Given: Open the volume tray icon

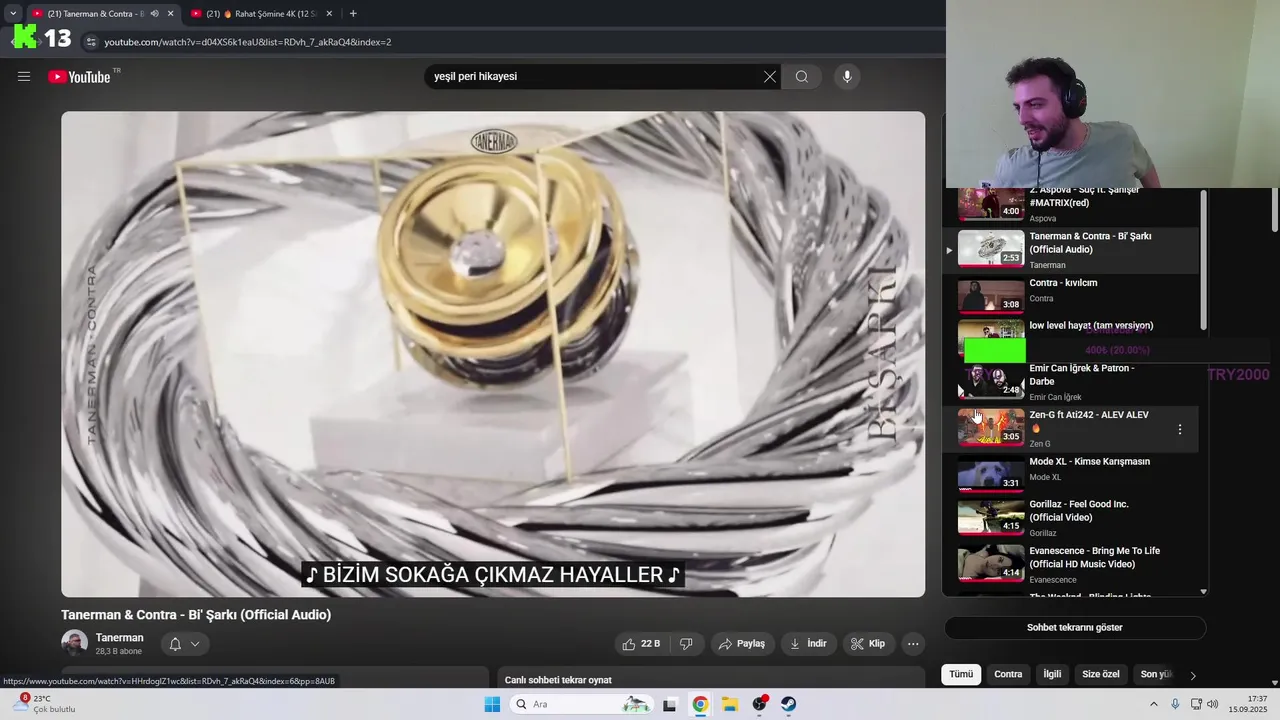Looking at the screenshot, I should [1213, 704].
